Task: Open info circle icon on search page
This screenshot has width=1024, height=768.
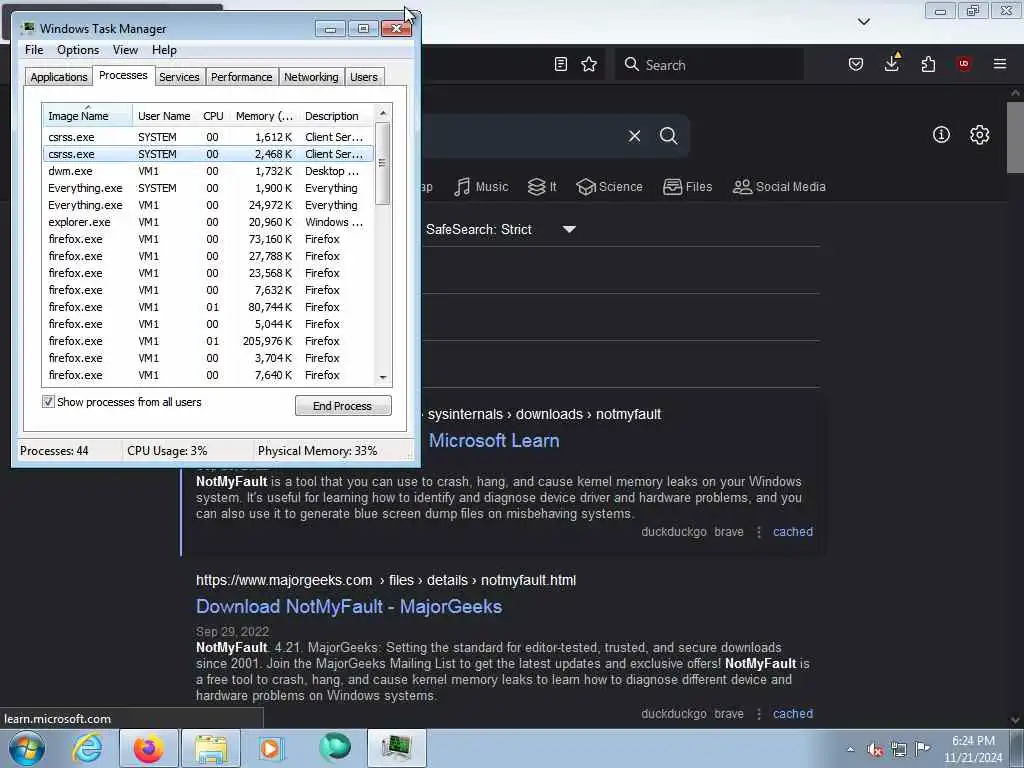Action: (941, 135)
